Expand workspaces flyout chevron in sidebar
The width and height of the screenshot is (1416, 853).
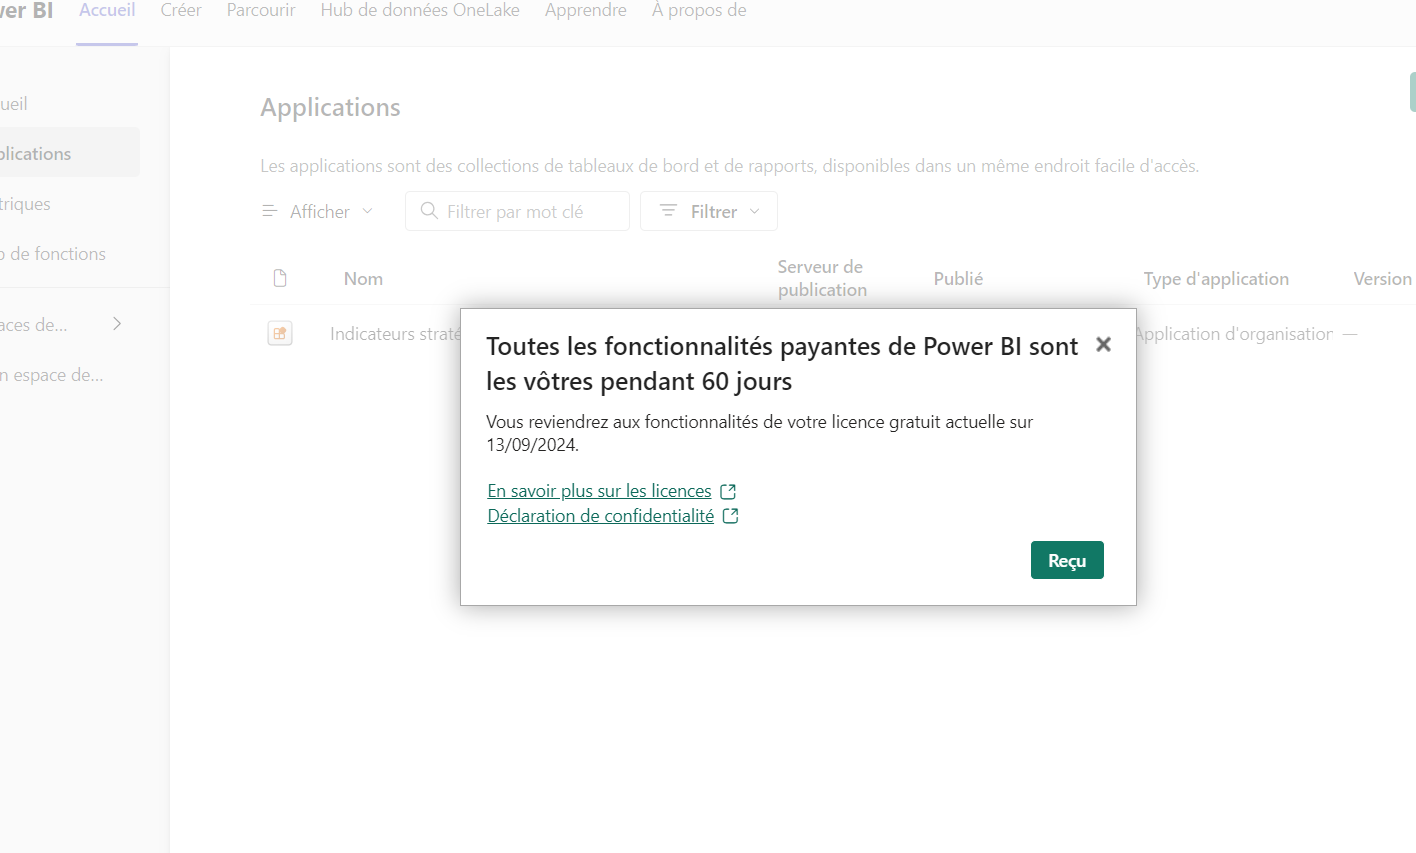pos(117,324)
